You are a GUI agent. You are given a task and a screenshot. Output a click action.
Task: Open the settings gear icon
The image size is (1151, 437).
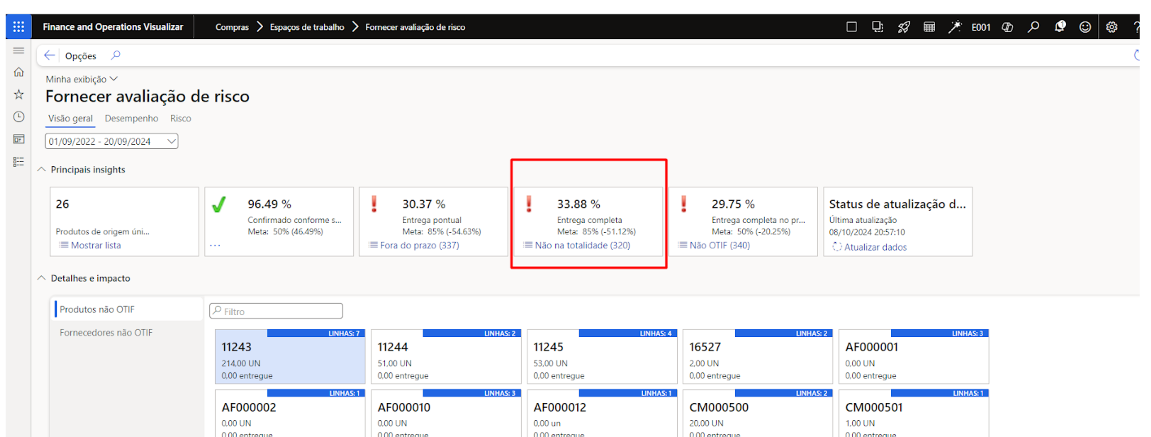[1111, 27]
